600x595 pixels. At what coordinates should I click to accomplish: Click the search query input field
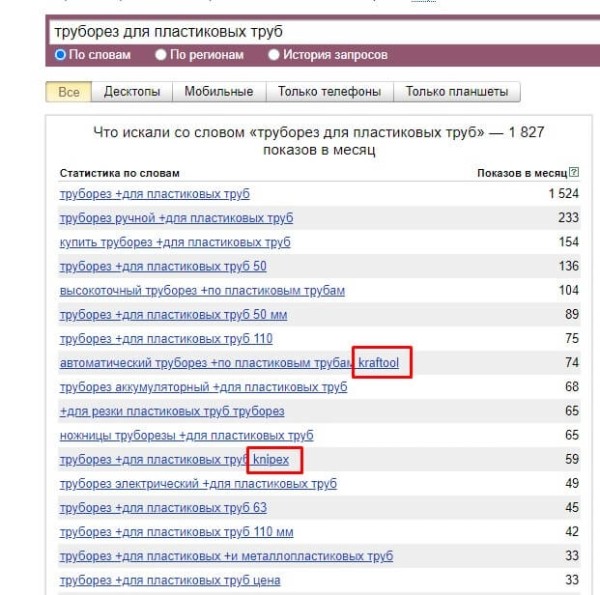(x=300, y=31)
